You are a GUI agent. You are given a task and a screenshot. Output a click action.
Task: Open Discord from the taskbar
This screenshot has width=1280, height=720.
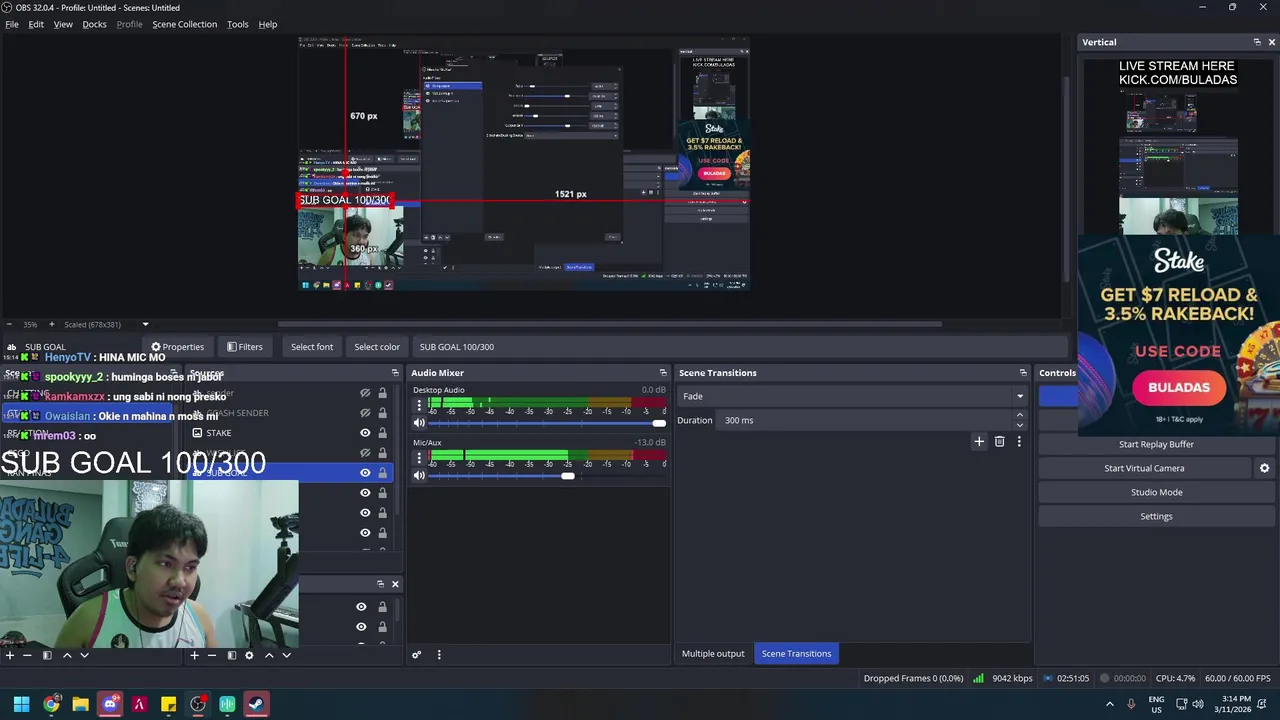110,704
